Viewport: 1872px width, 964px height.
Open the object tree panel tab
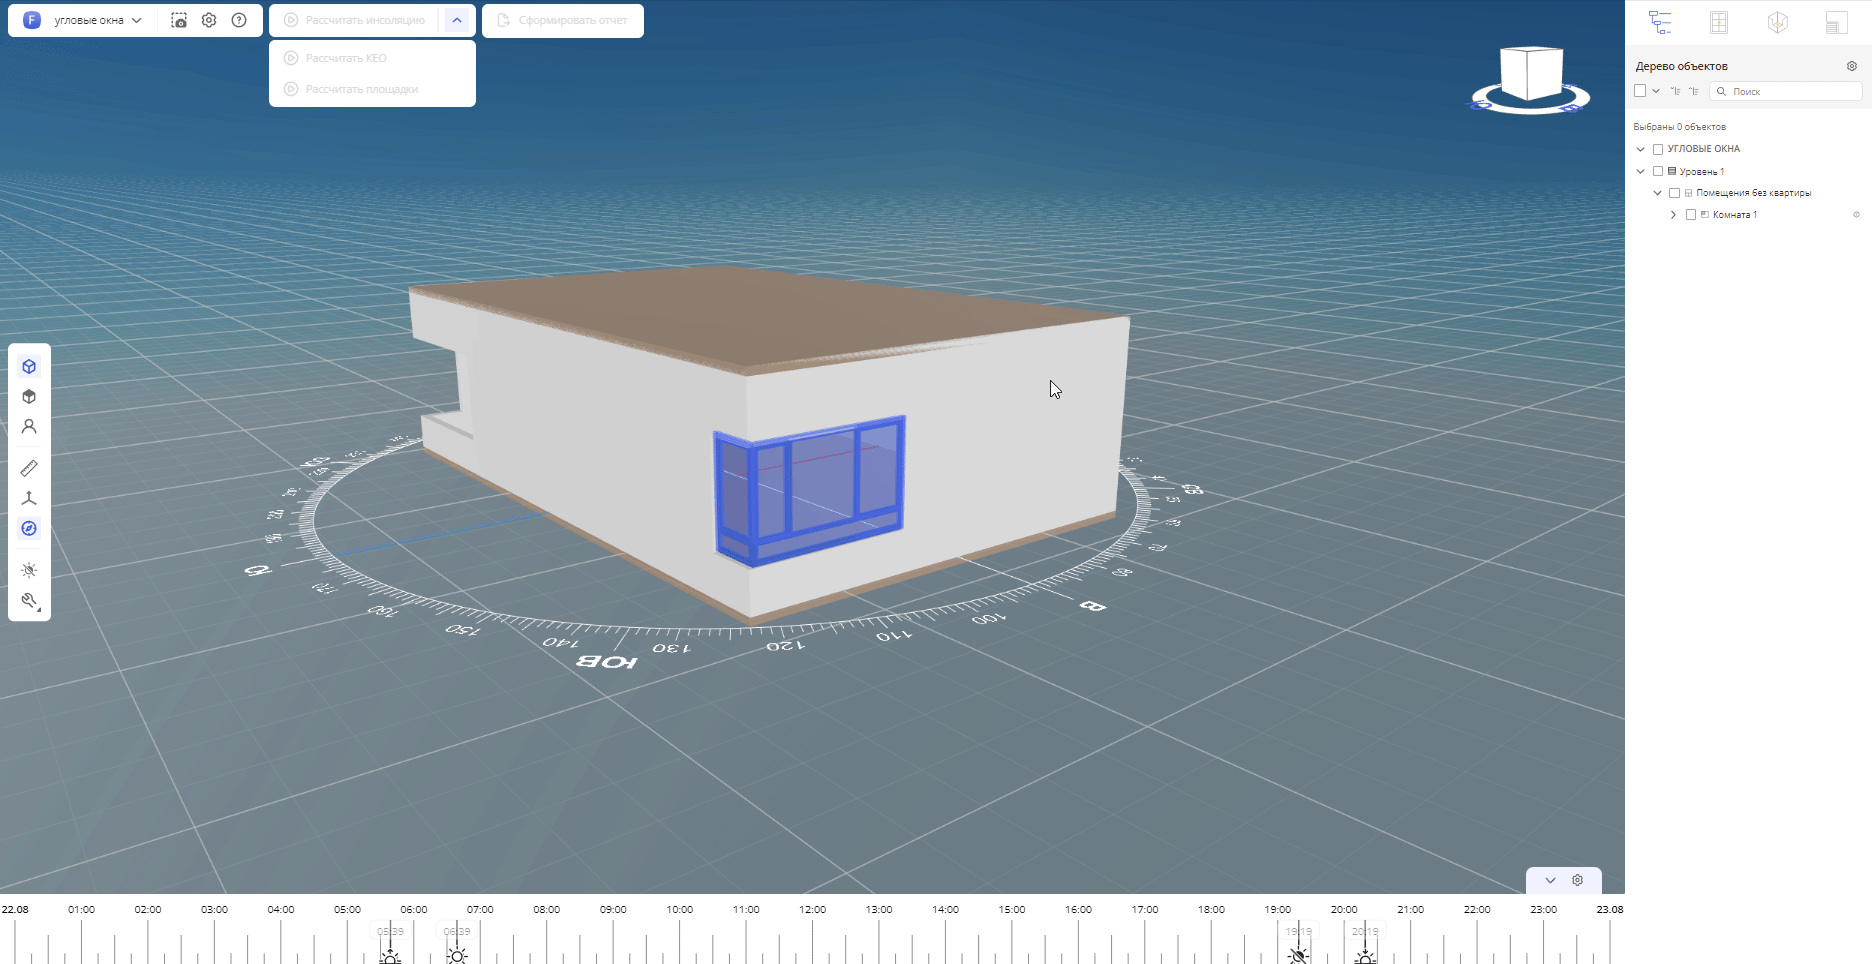(1660, 22)
